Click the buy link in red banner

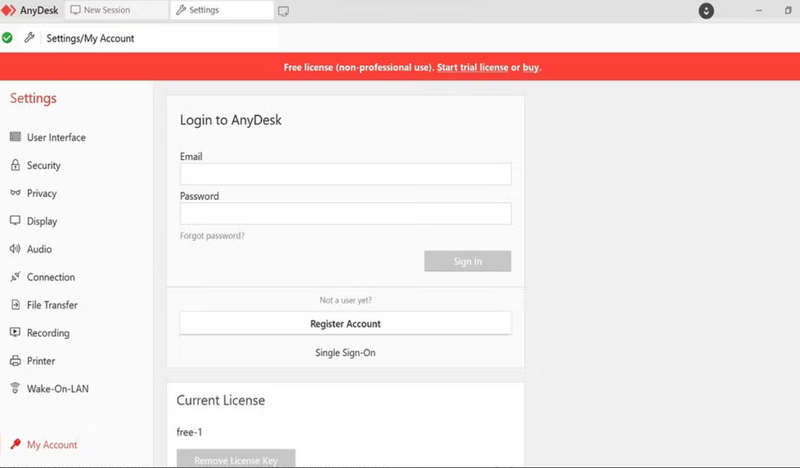pyautogui.click(x=531, y=67)
